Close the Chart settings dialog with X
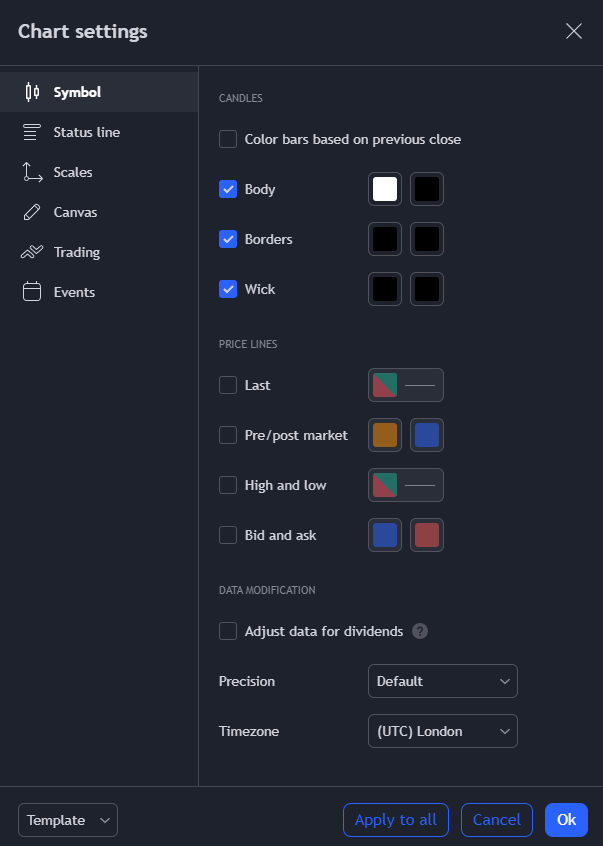This screenshot has height=846, width=603. click(574, 31)
